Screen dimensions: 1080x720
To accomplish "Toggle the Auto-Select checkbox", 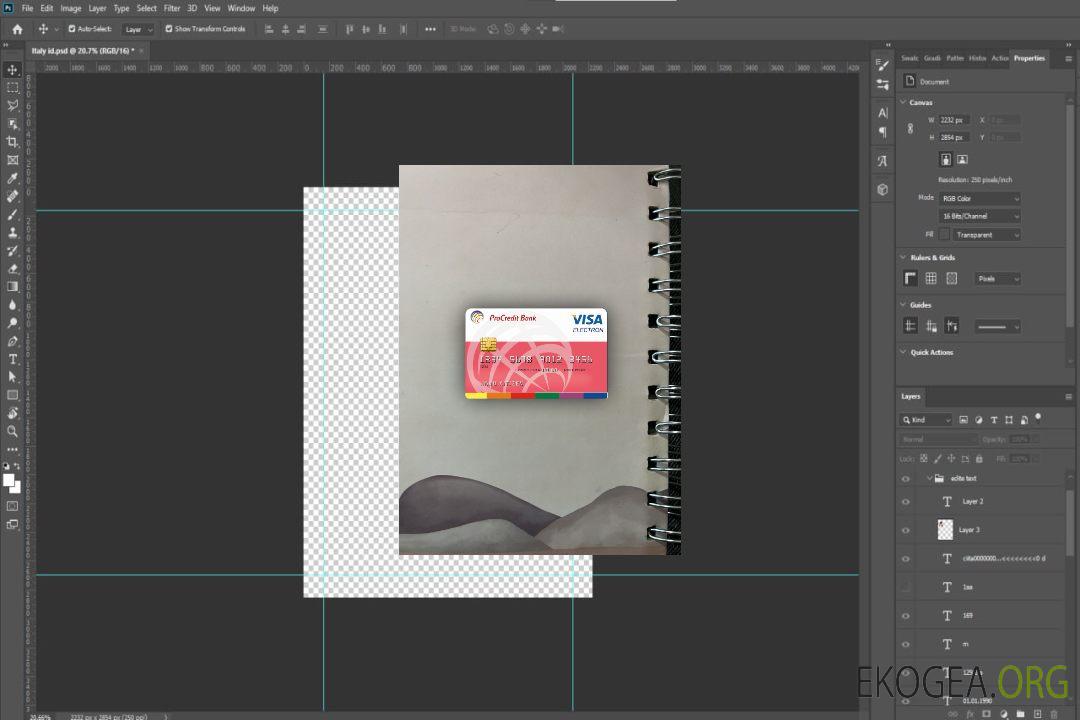I will [x=70, y=29].
